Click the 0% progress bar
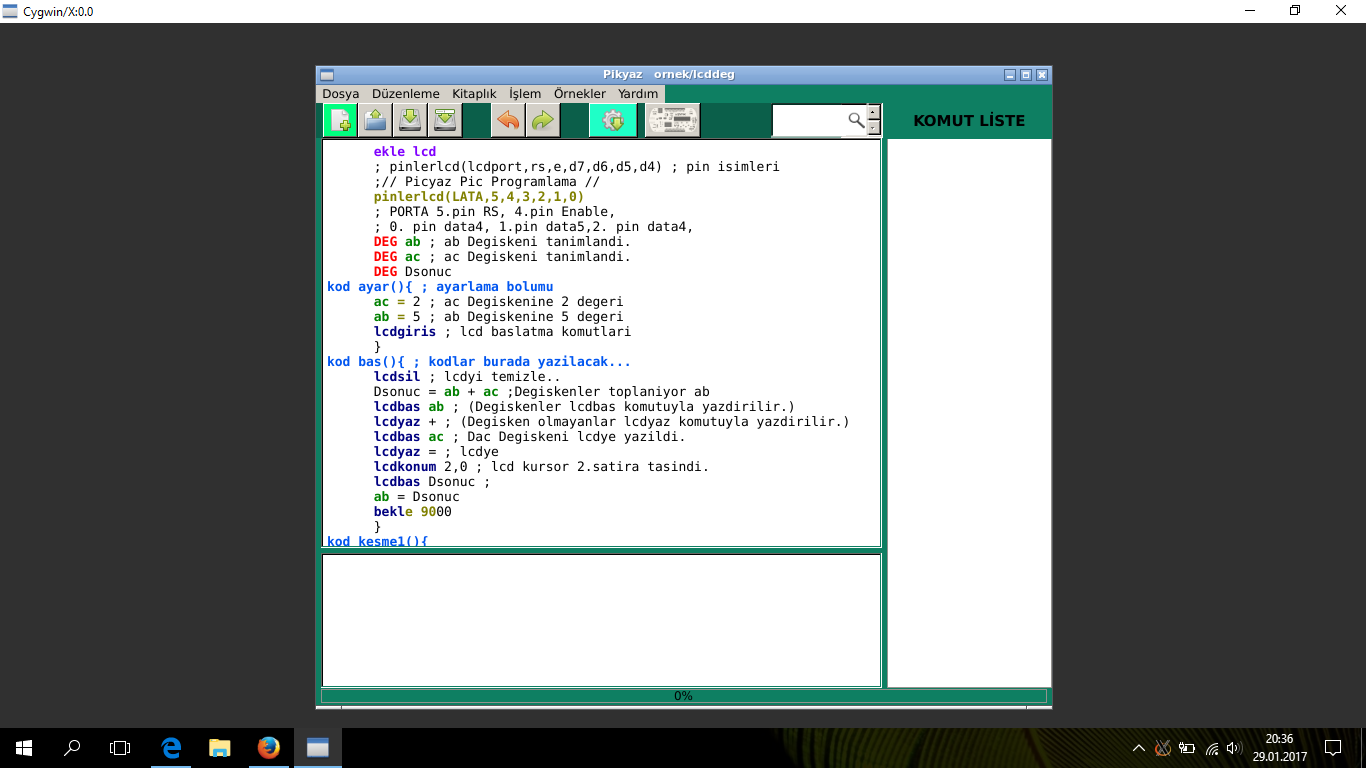The image size is (1366, 768). click(x=684, y=696)
